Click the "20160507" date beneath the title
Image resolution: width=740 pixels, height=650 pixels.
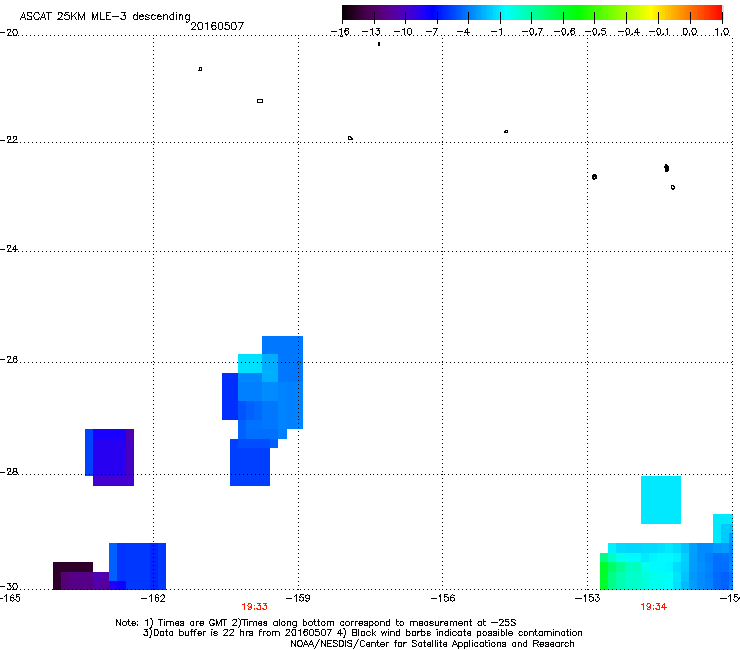coord(217,26)
